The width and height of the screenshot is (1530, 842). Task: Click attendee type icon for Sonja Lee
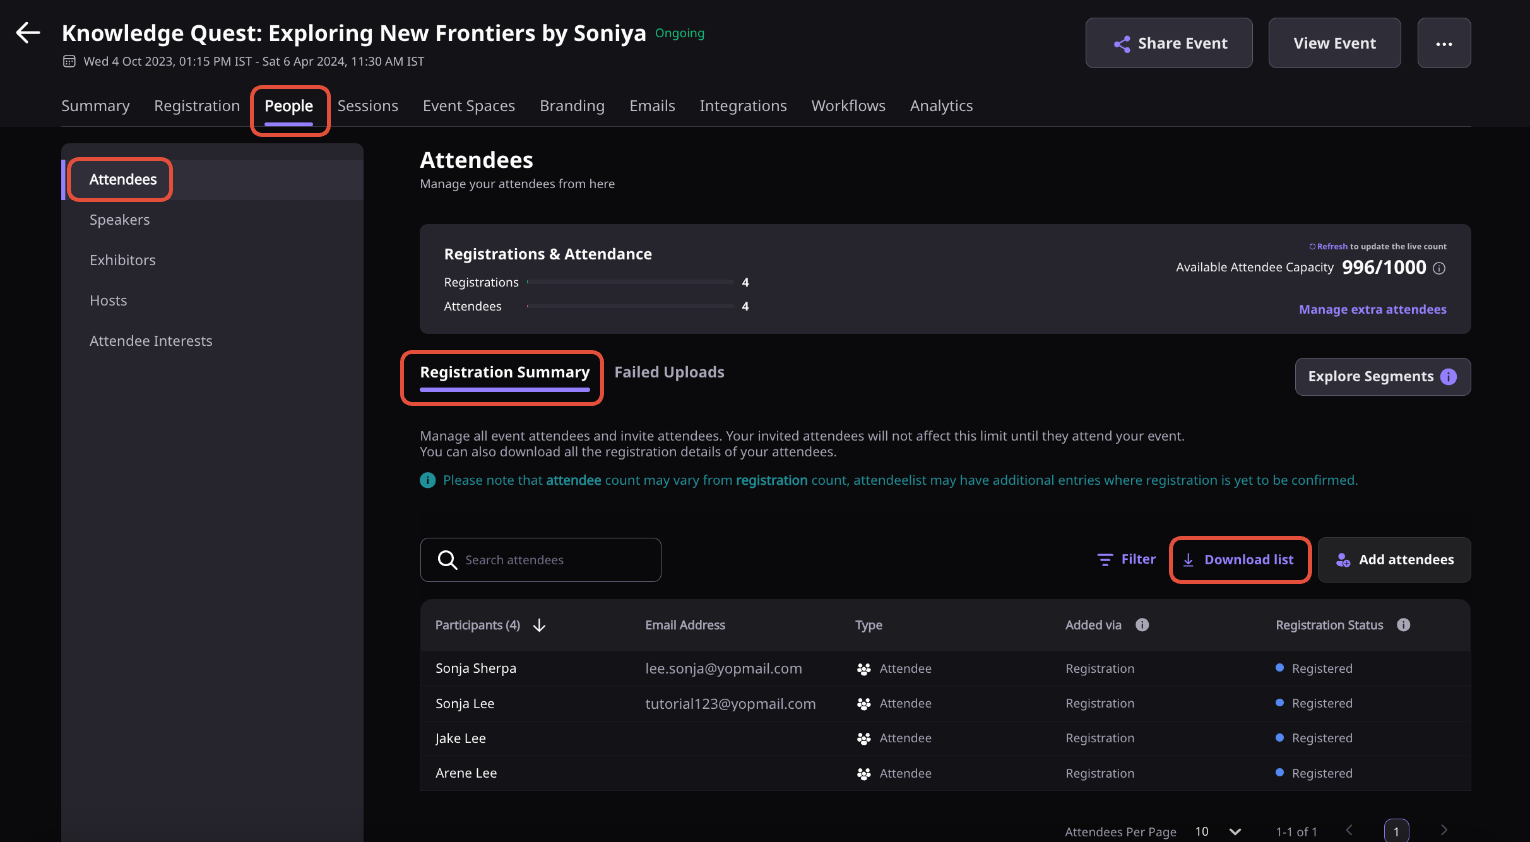[x=864, y=704]
